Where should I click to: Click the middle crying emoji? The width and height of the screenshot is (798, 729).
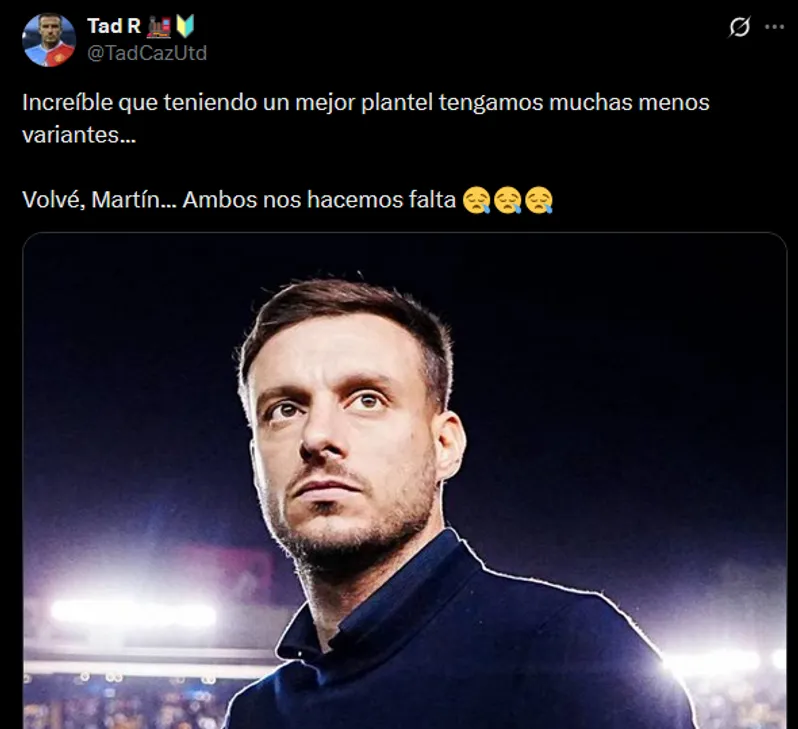point(508,201)
